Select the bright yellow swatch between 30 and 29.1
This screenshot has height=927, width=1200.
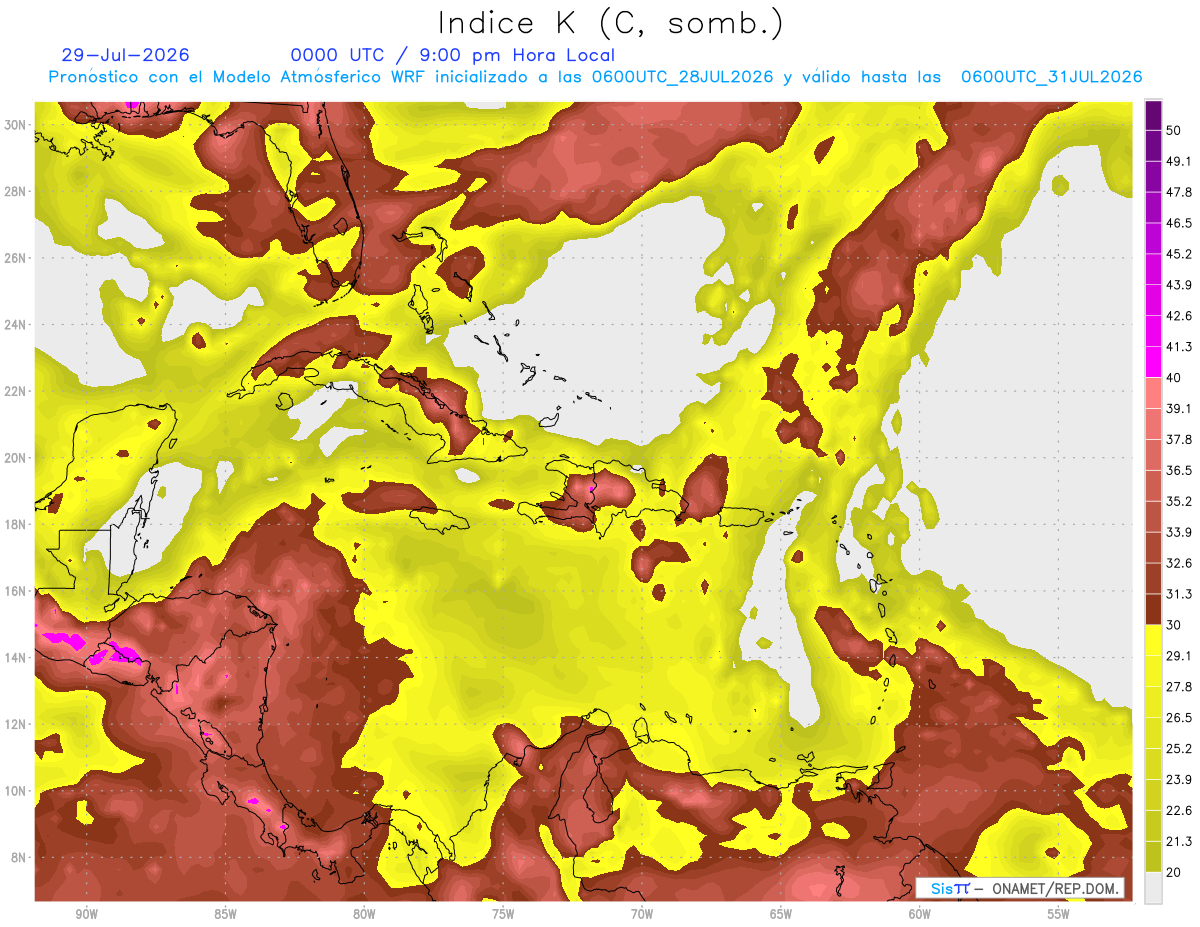[x=1153, y=640]
